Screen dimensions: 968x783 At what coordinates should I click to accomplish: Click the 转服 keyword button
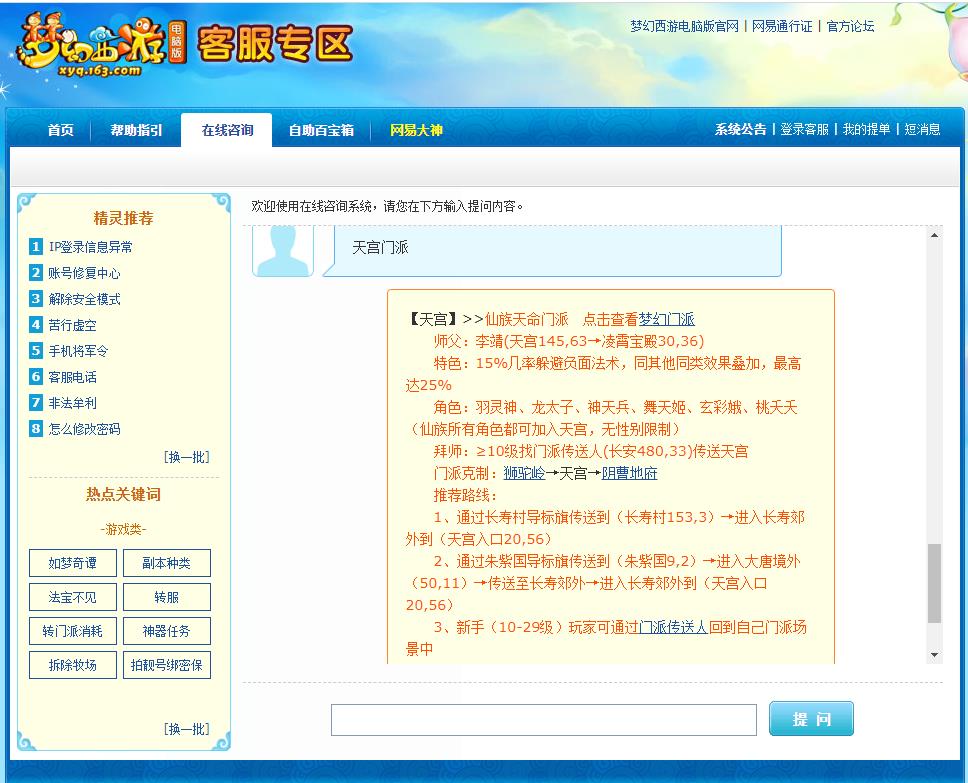click(166, 596)
